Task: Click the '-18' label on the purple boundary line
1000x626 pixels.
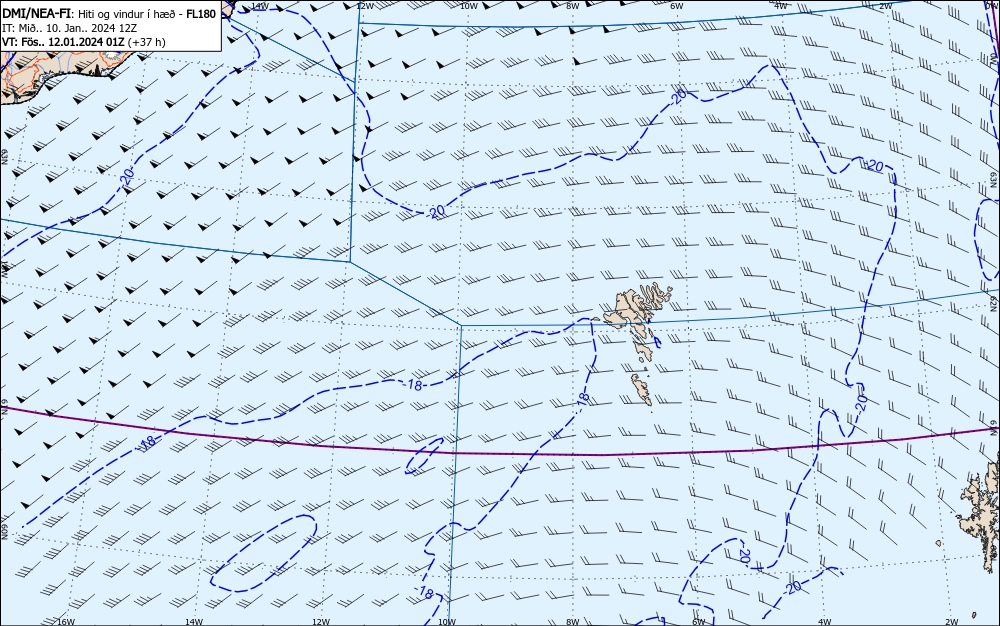Action: [x=147, y=442]
